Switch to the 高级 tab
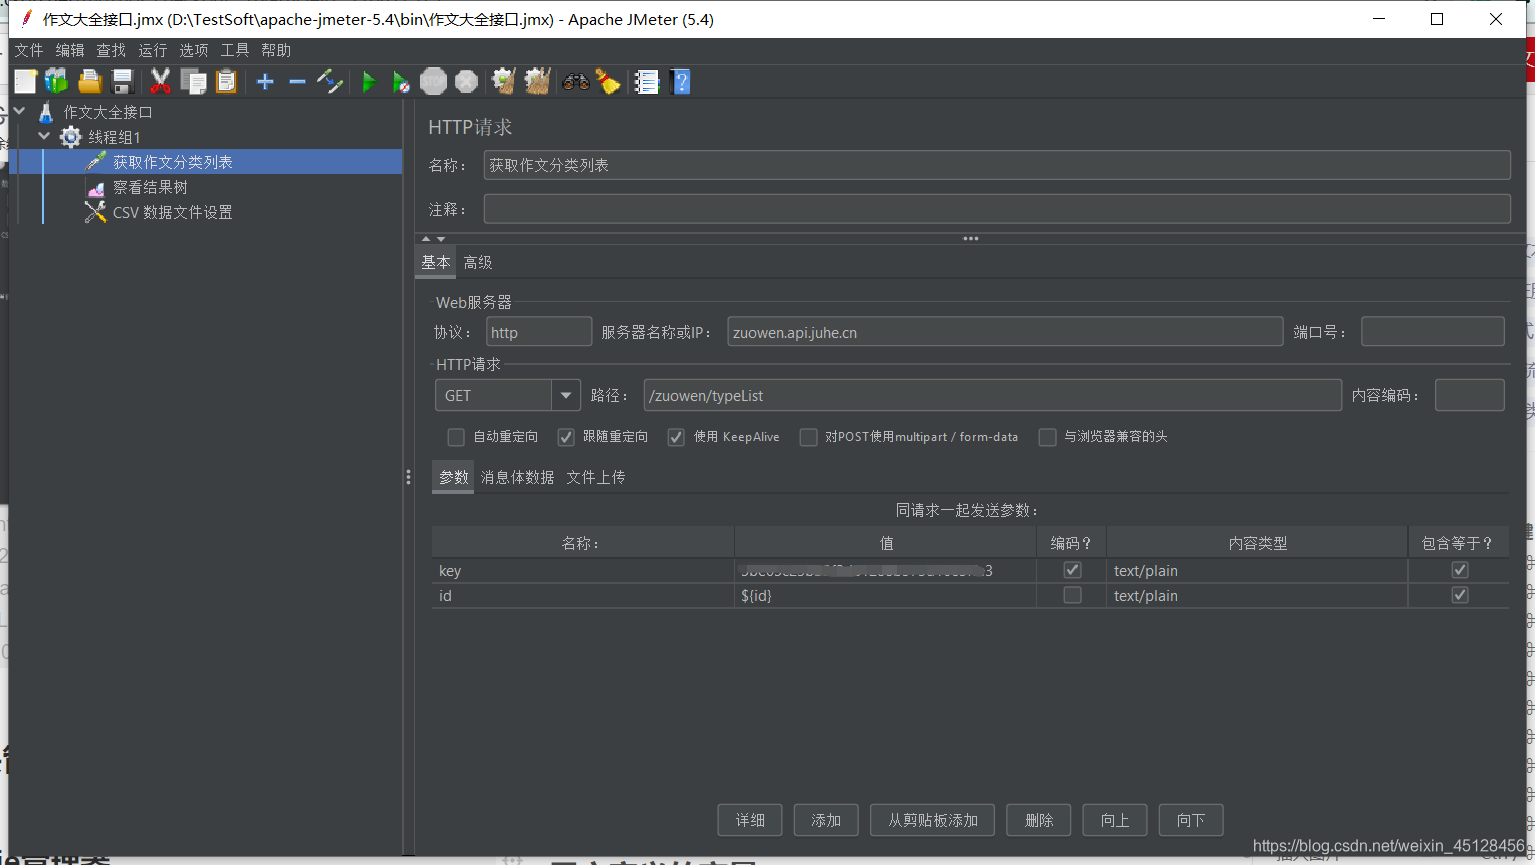 pos(478,262)
